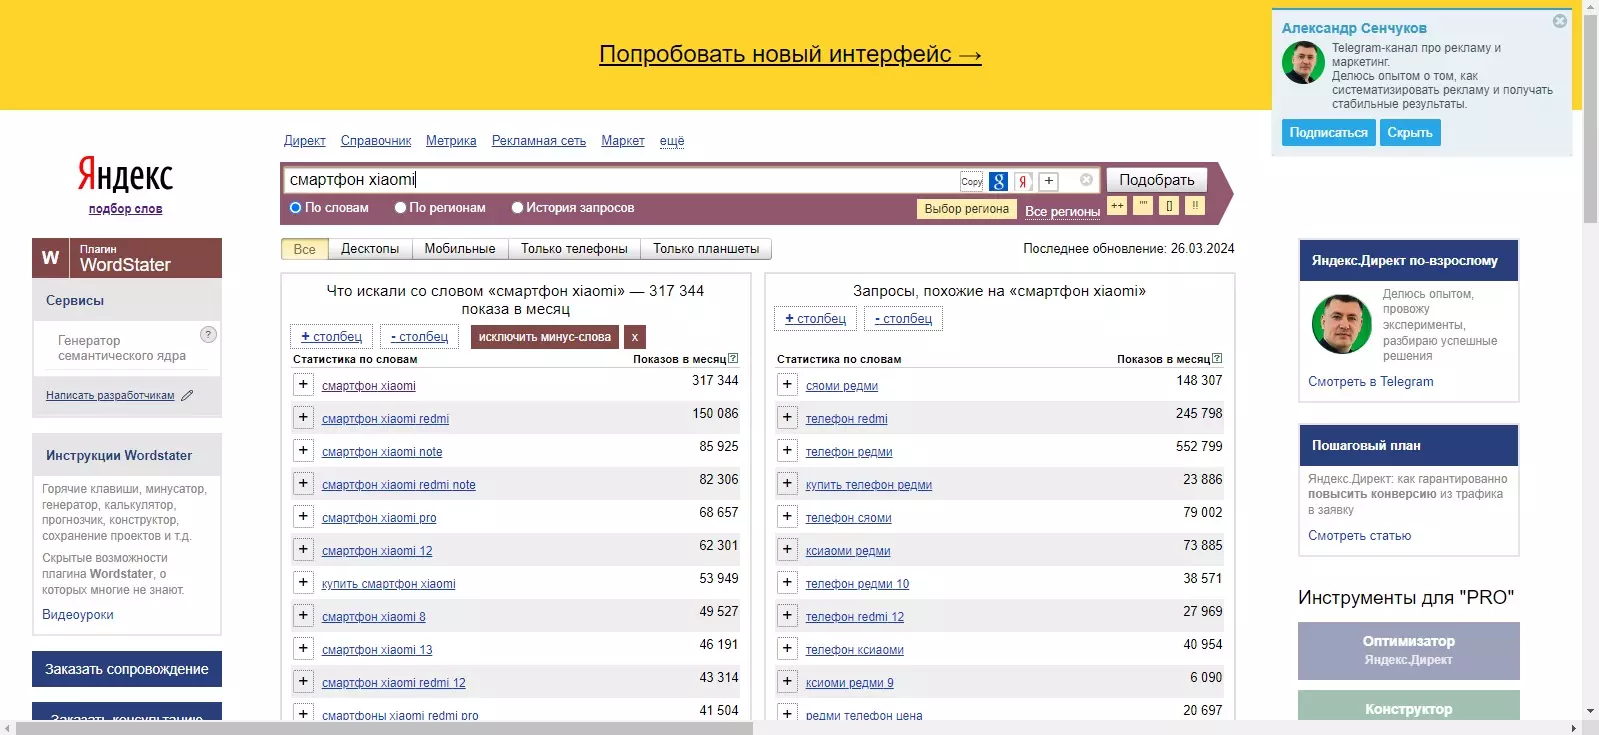Click the WordStater W plugin logo

click(51, 258)
